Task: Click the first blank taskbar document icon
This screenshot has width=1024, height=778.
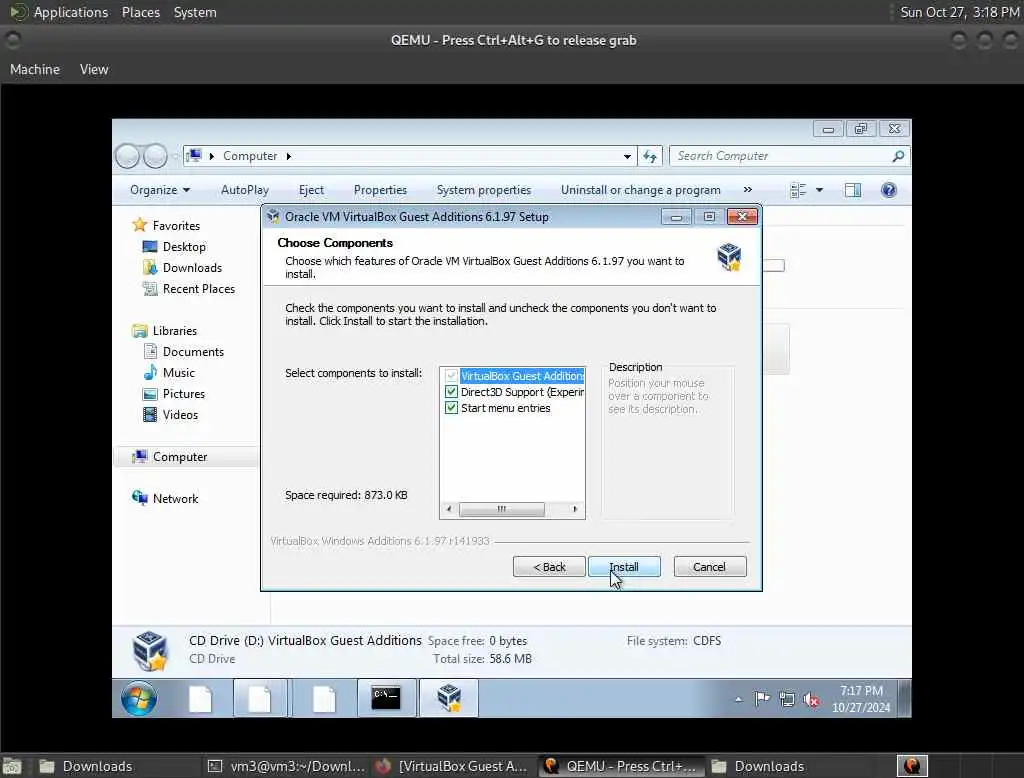Action: [x=200, y=698]
